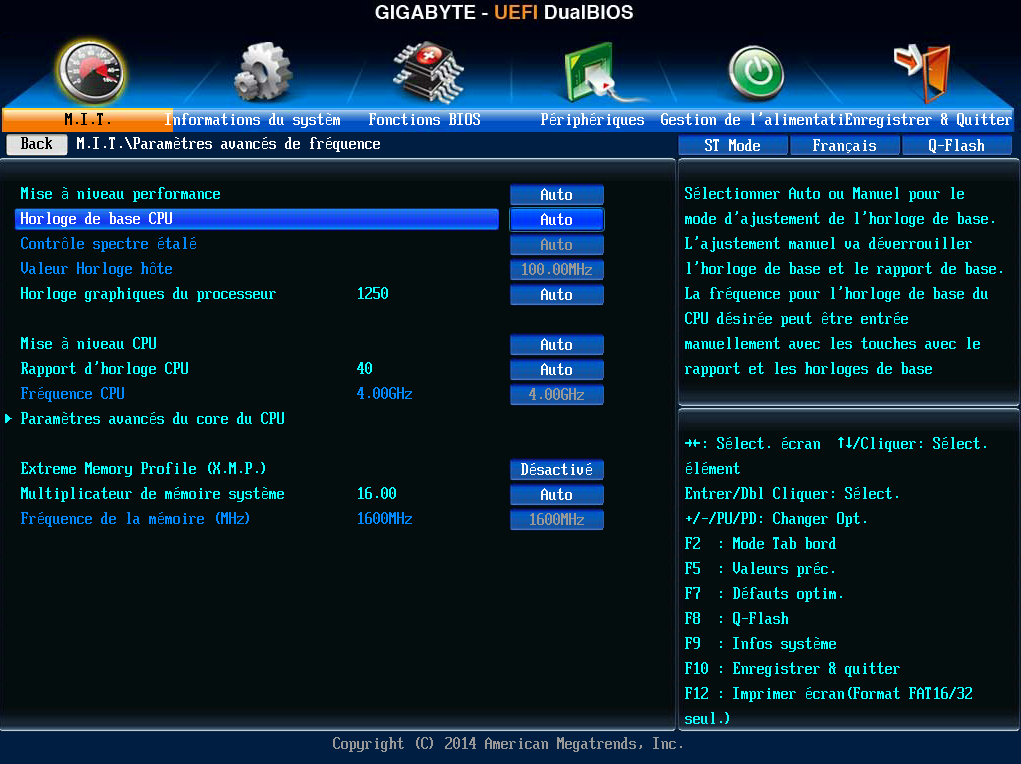Switch to ST Mode
Viewport: 1021px width, 764px height.
coord(733,145)
